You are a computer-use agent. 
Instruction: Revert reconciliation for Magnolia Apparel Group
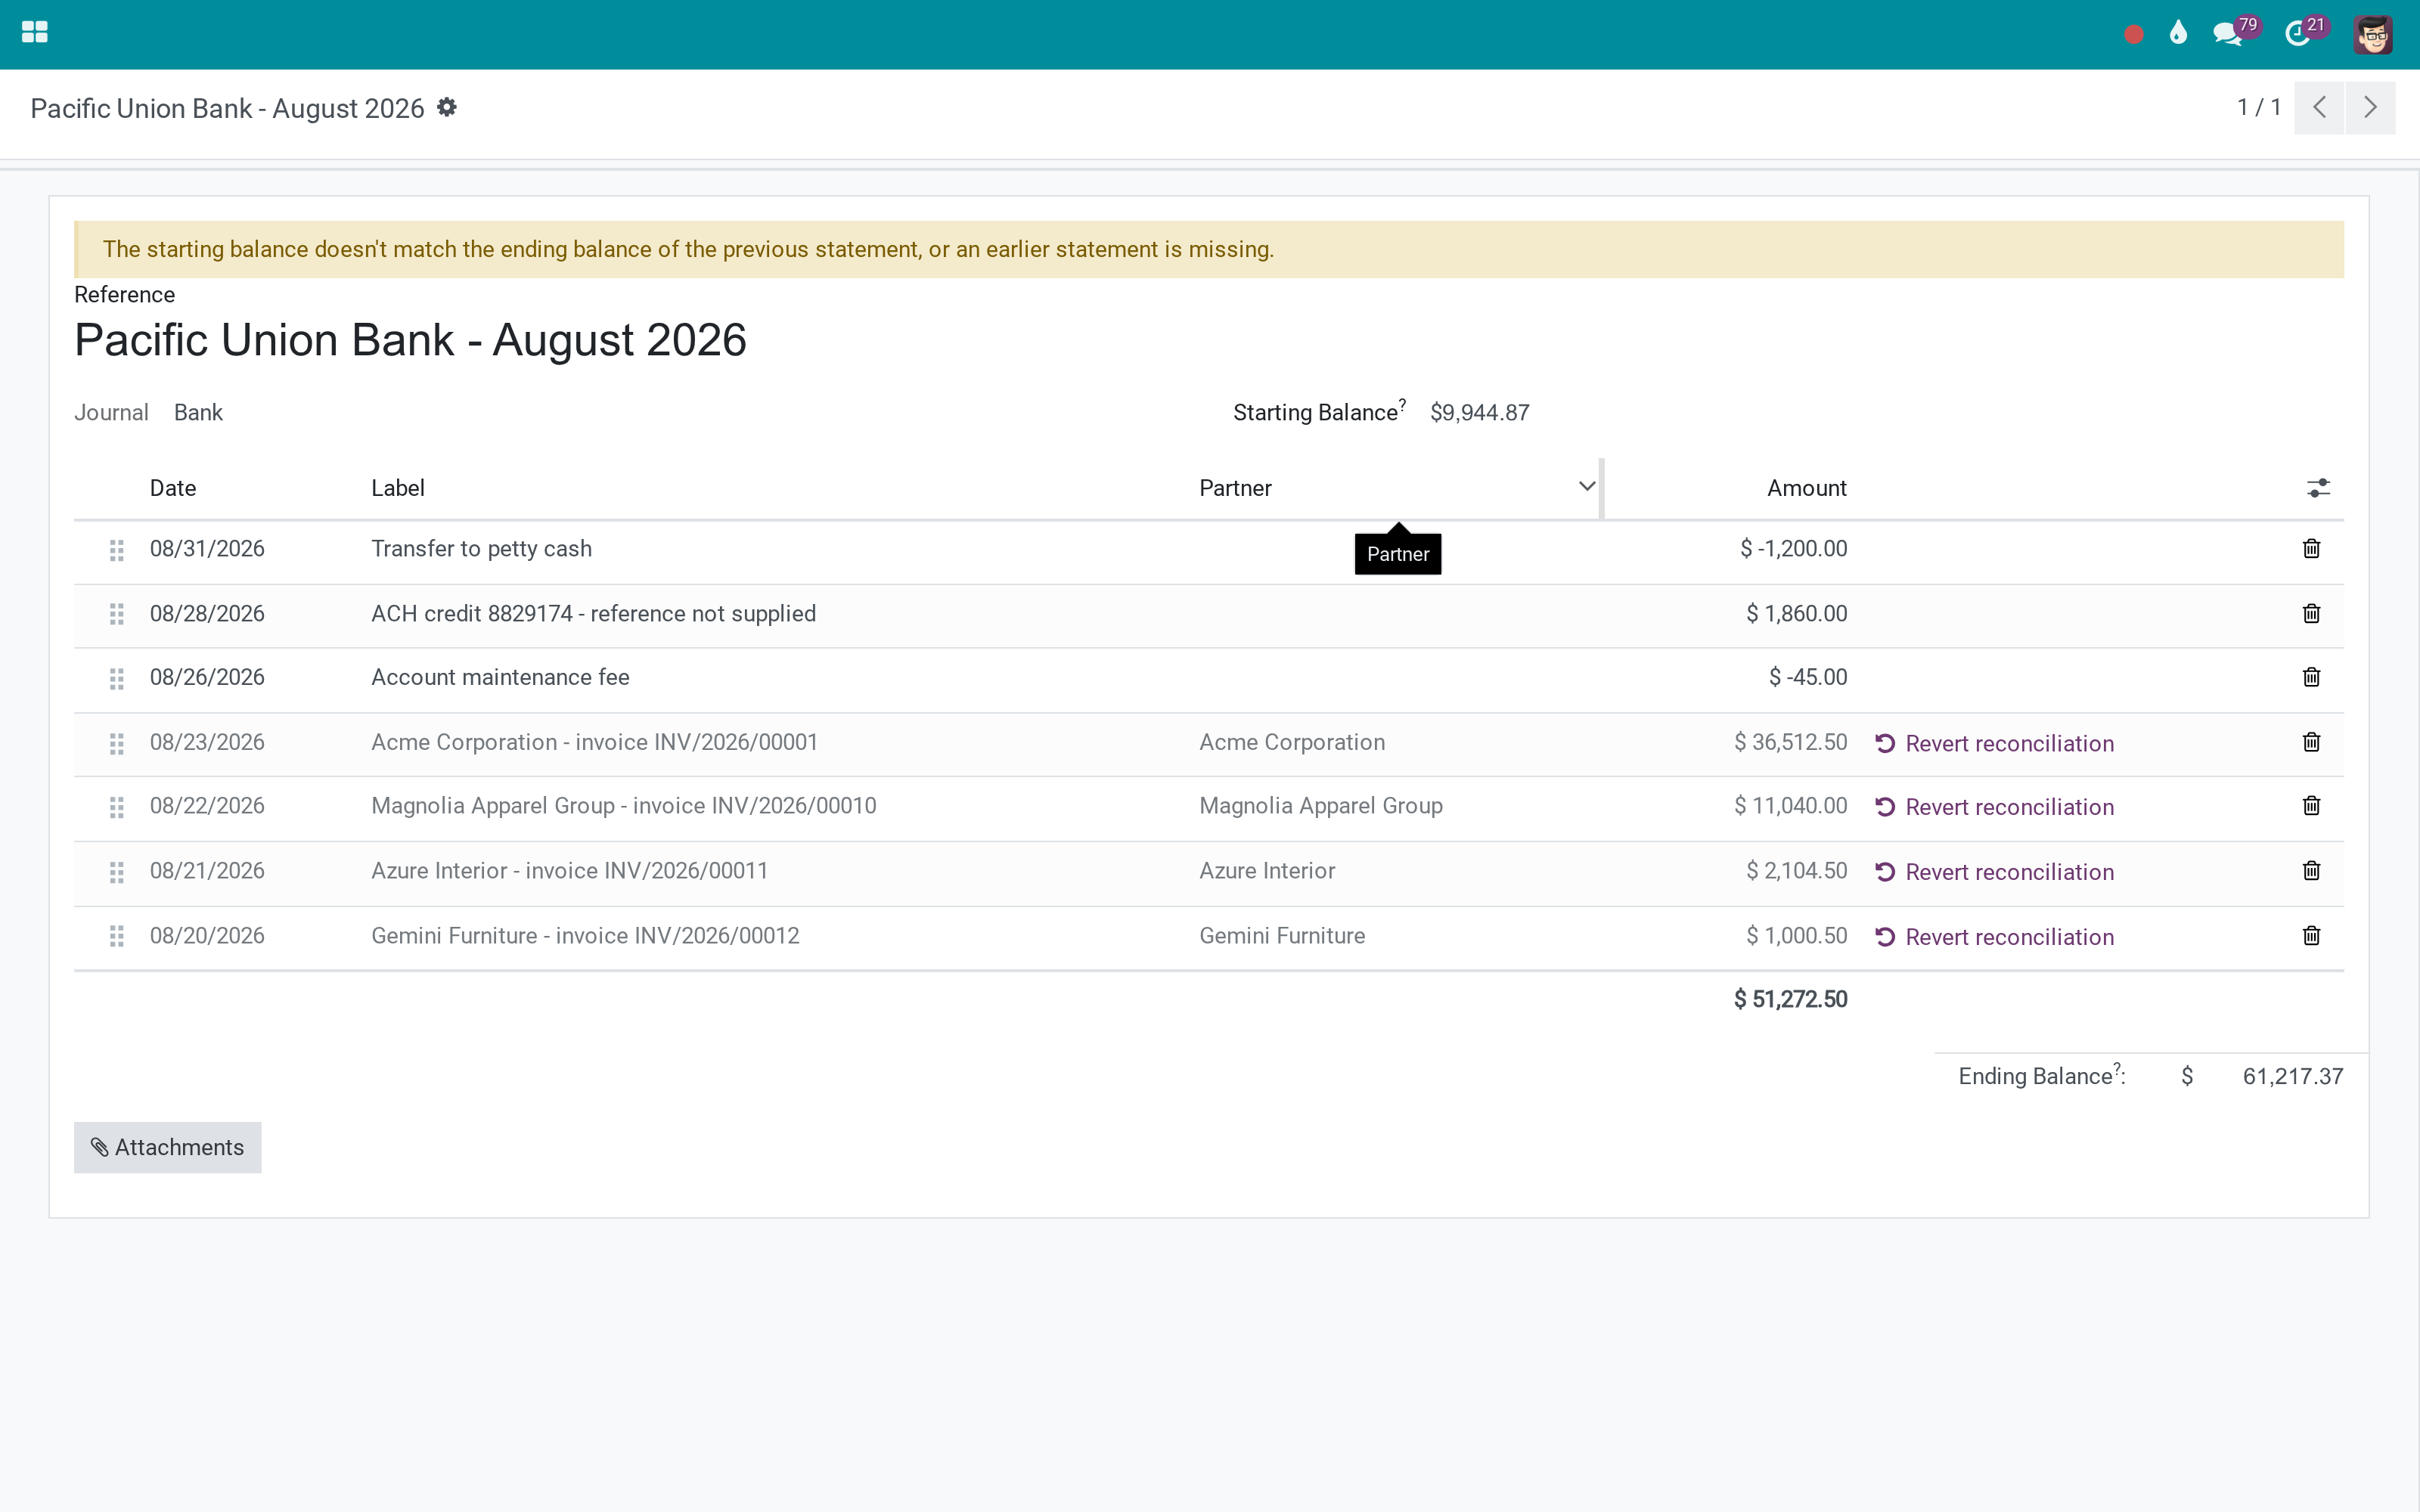[1994, 807]
